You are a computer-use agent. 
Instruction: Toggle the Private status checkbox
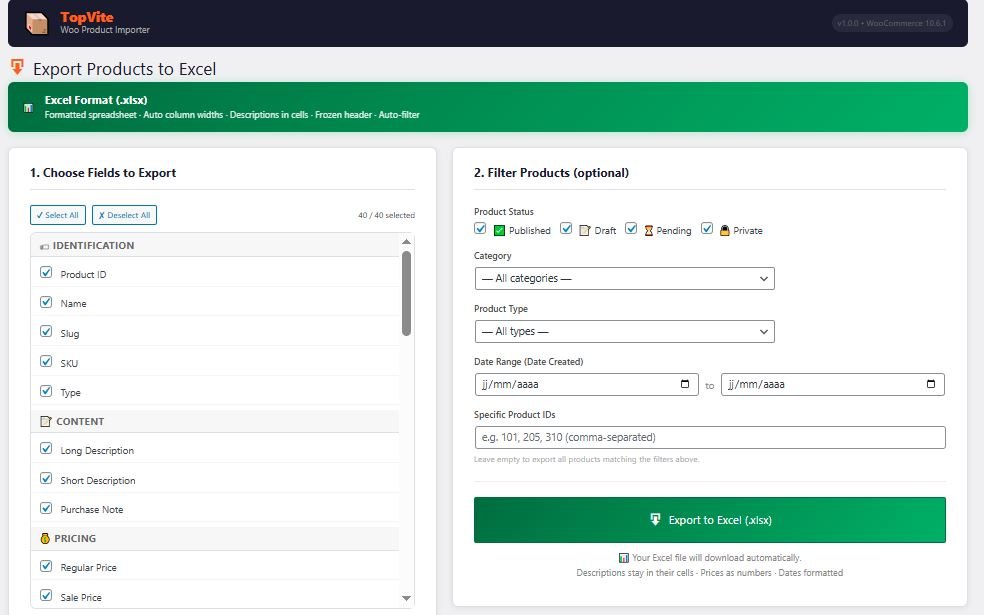[707, 229]
